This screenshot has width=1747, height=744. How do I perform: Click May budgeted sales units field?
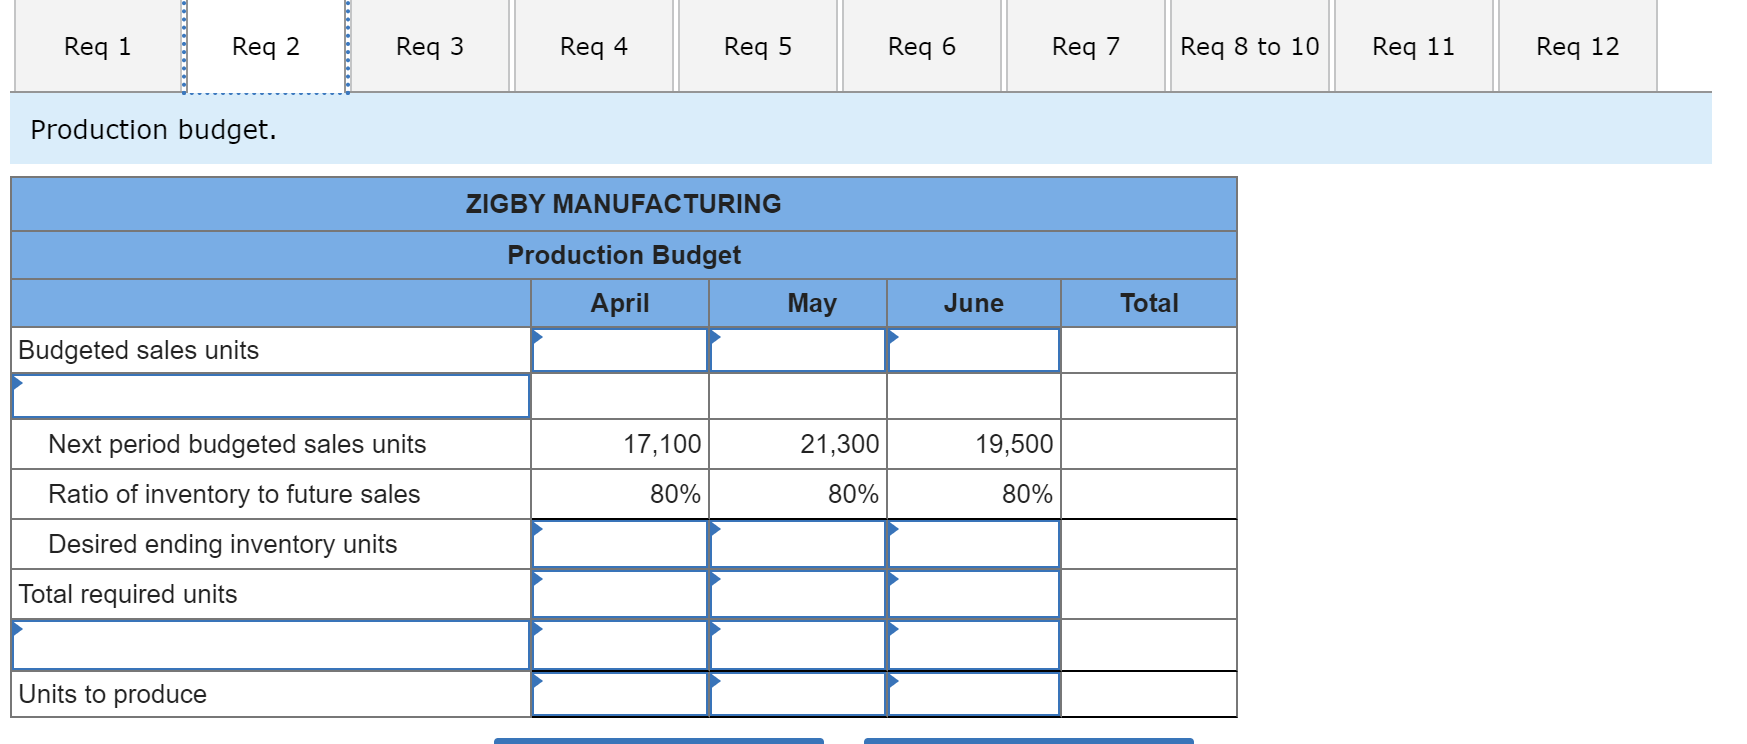pyautogui.click(x=798, y=350)
